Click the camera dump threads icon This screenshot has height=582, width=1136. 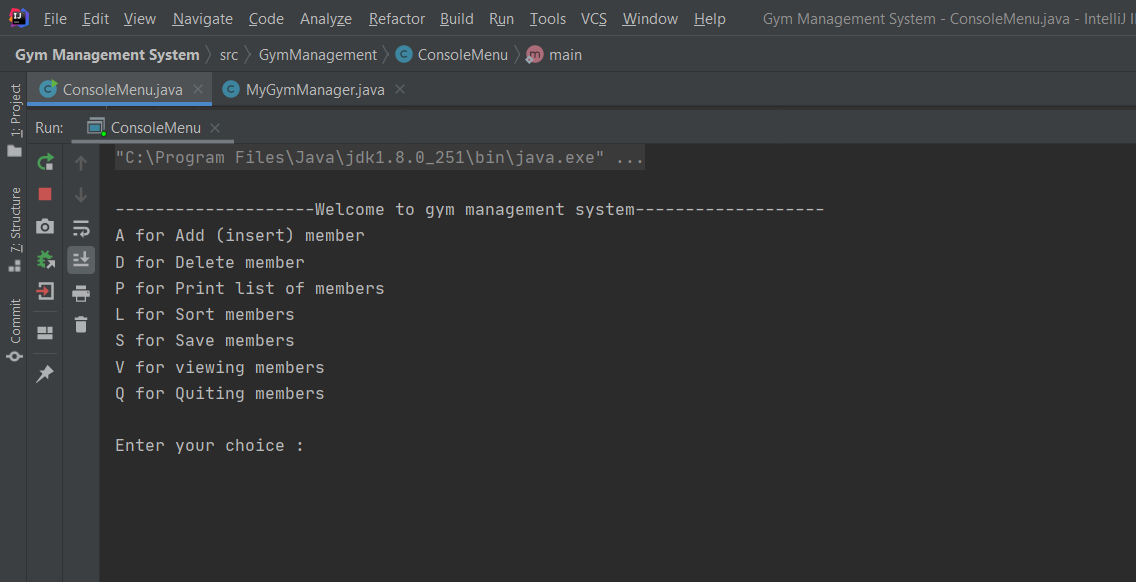click(x=45, y=226)
